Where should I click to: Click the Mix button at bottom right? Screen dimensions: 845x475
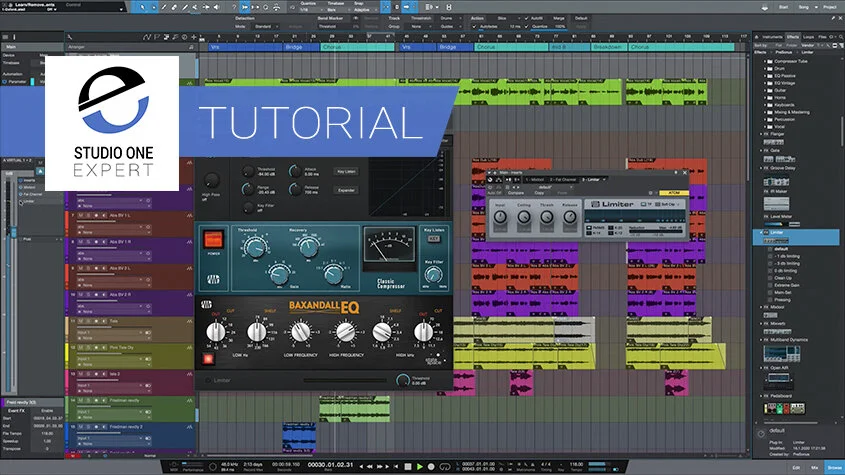(815, 467)
